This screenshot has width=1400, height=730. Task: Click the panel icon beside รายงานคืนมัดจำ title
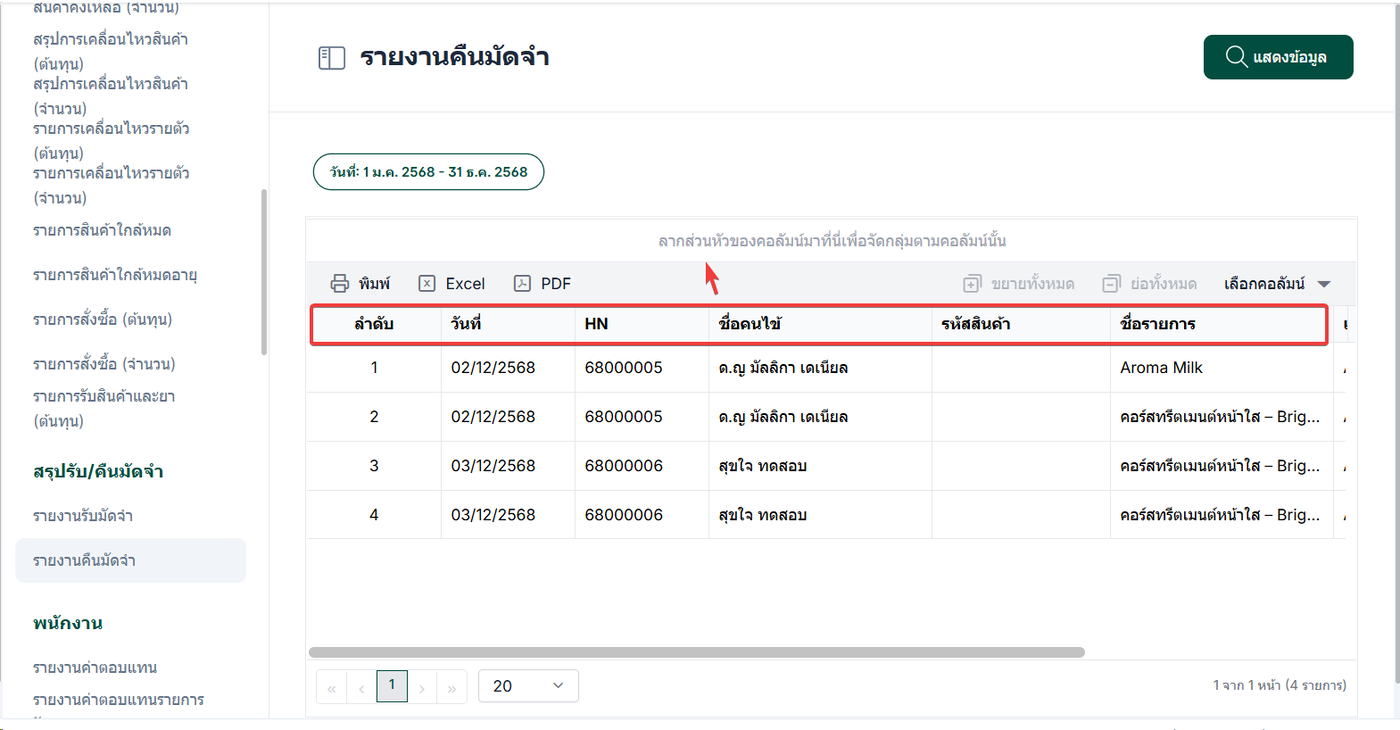tap(331, 58)
